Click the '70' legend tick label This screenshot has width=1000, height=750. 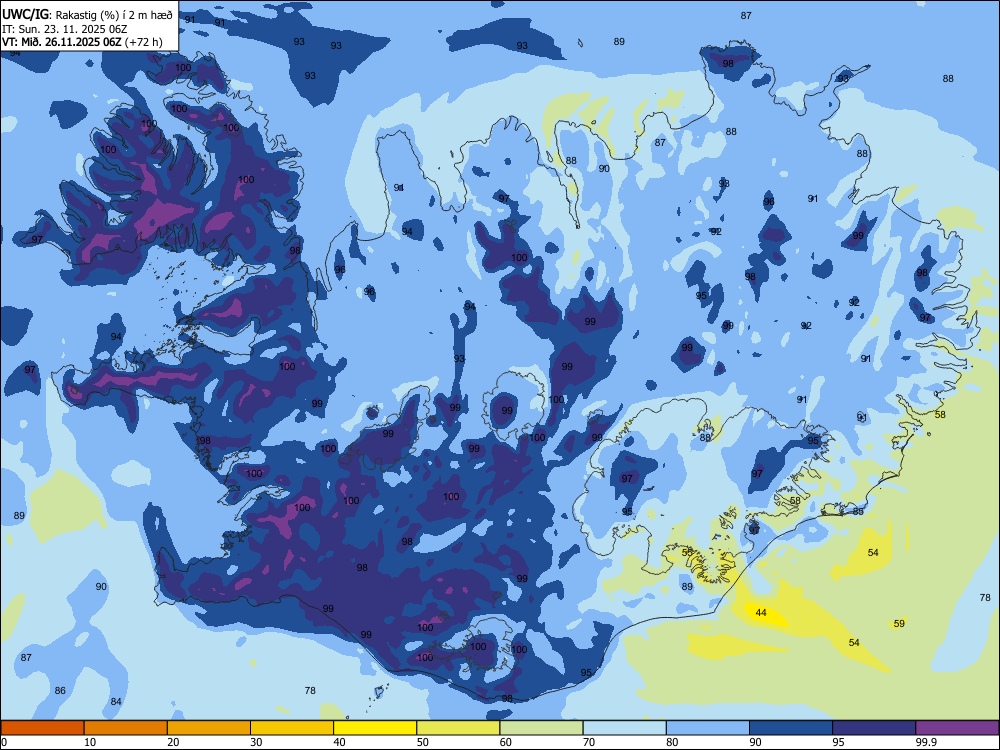pyautogui.click(x=589, y=742)
